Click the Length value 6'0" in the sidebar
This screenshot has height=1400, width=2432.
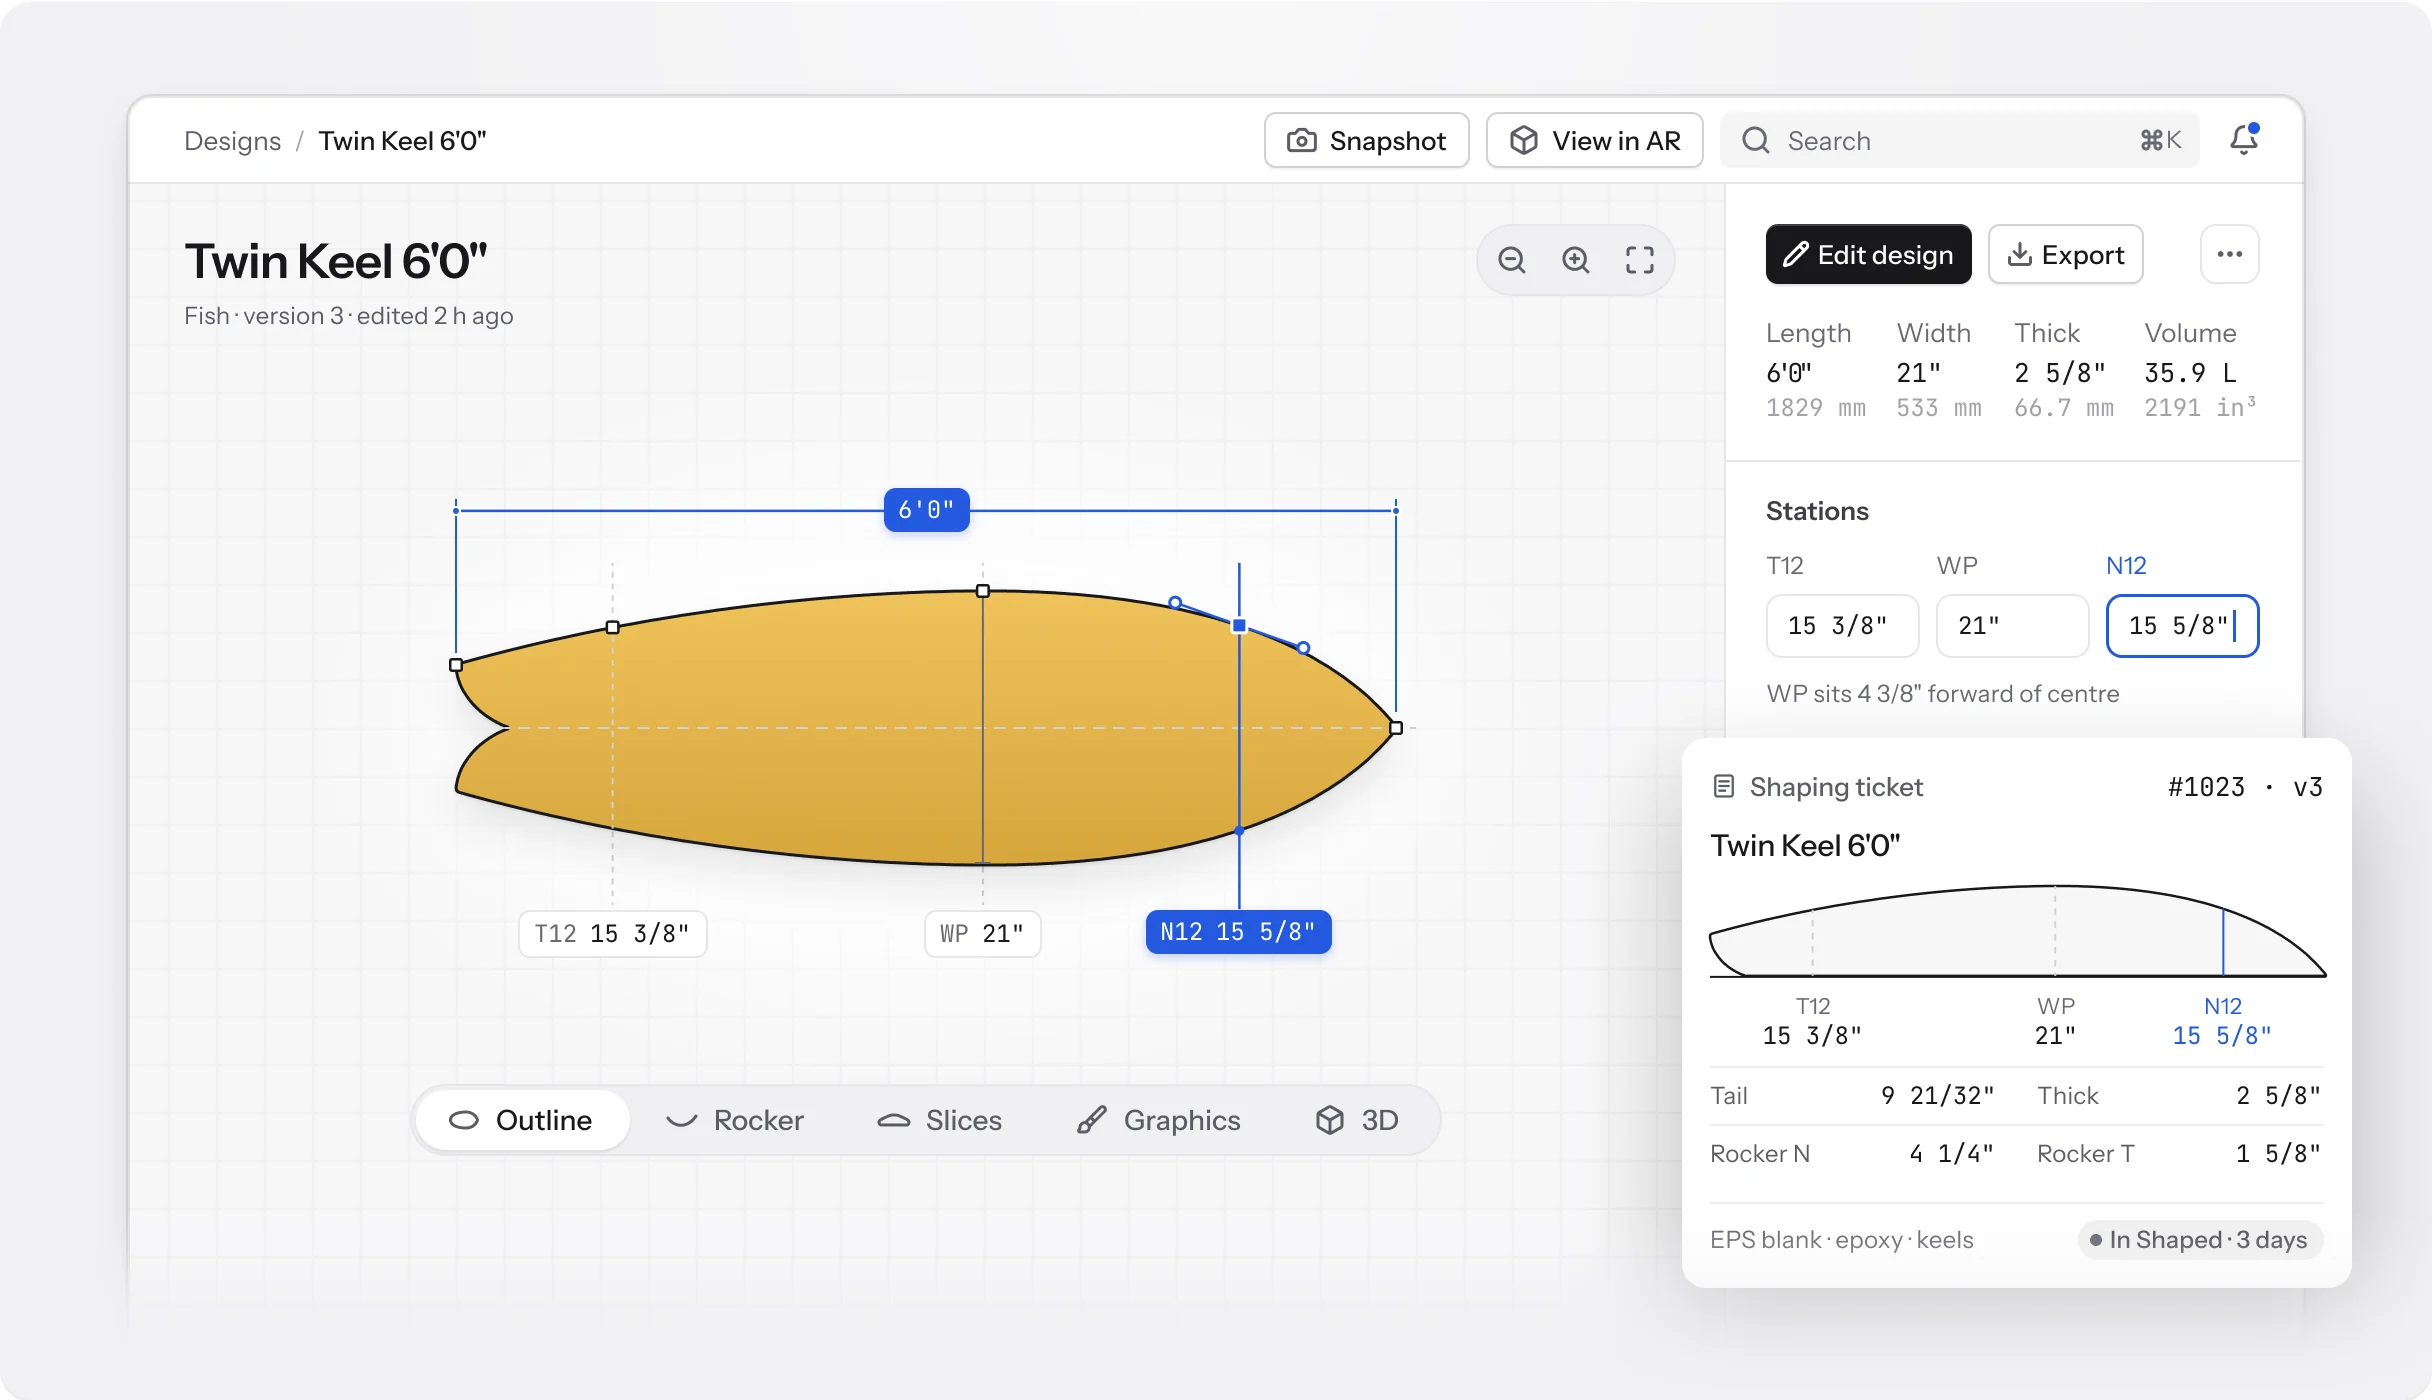[x=1789, y=373]
